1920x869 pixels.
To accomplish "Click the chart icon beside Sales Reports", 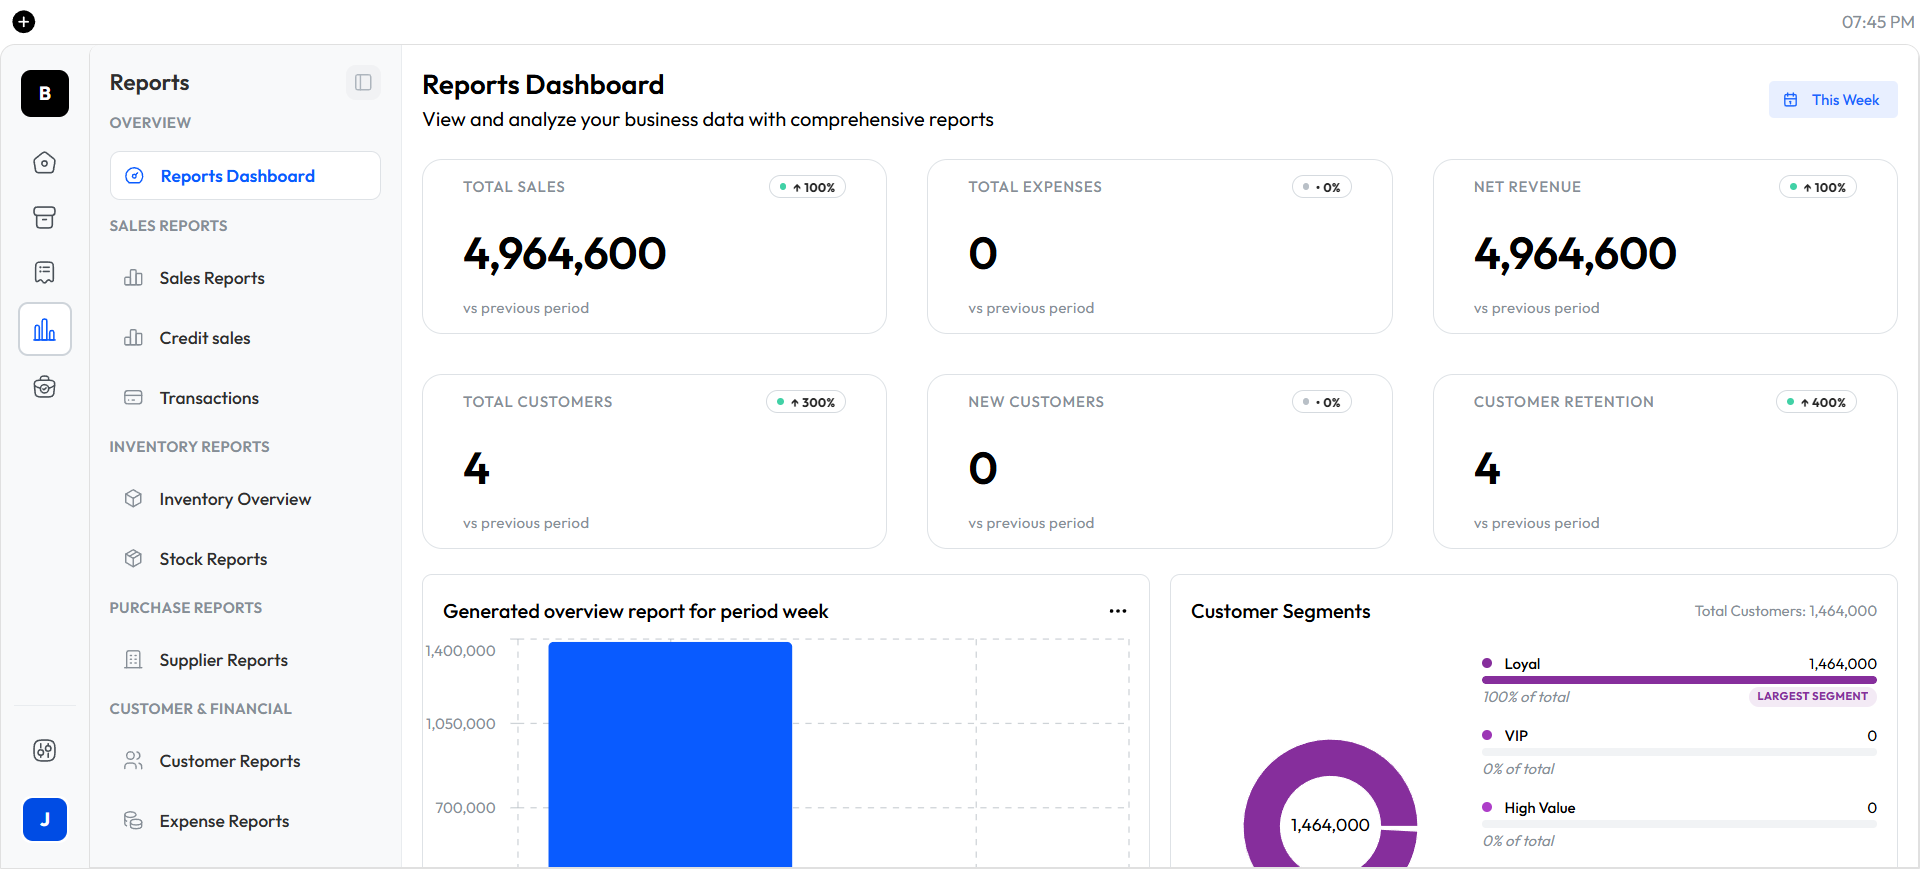I will pyautogui.click(x=133, y=278).
